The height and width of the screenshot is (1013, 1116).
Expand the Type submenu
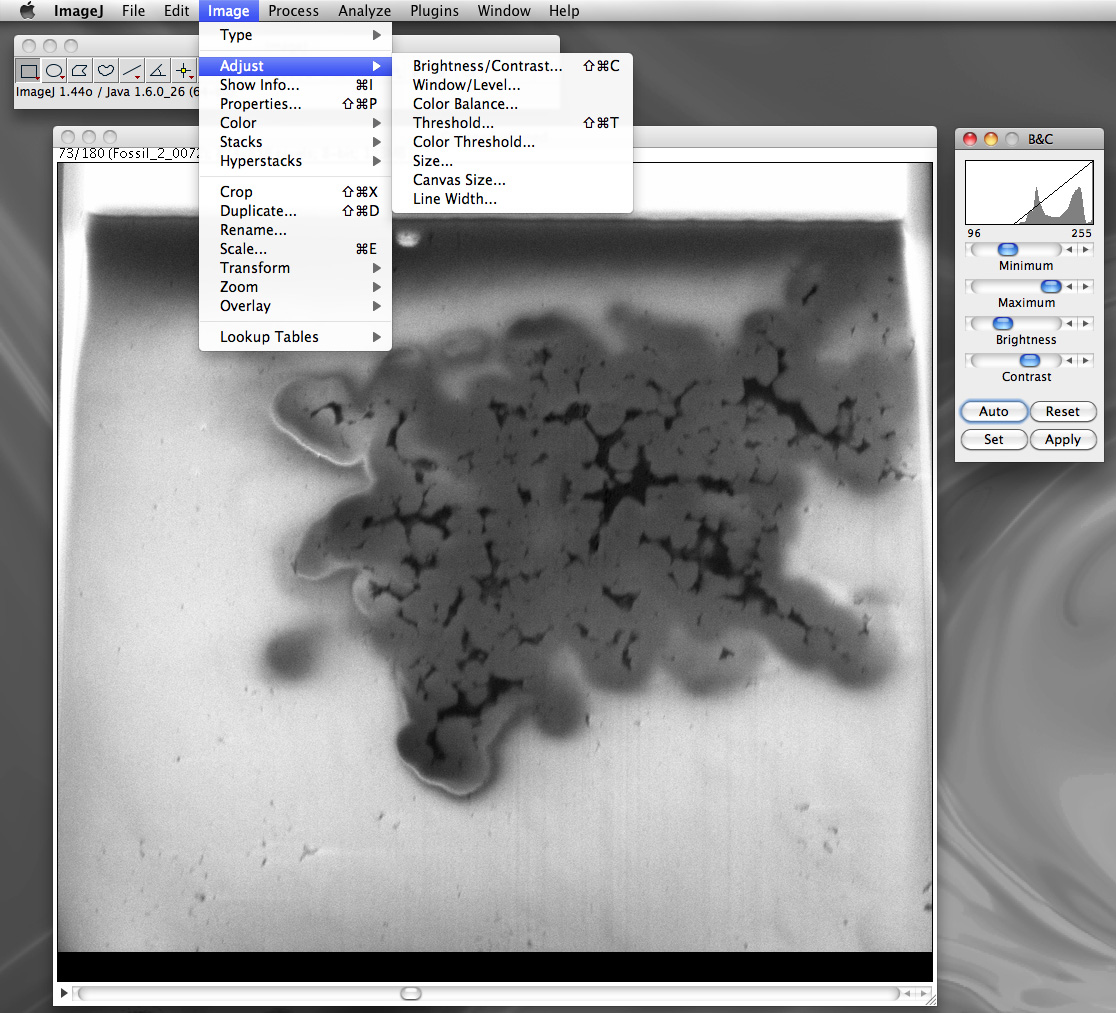pos(295,35)
